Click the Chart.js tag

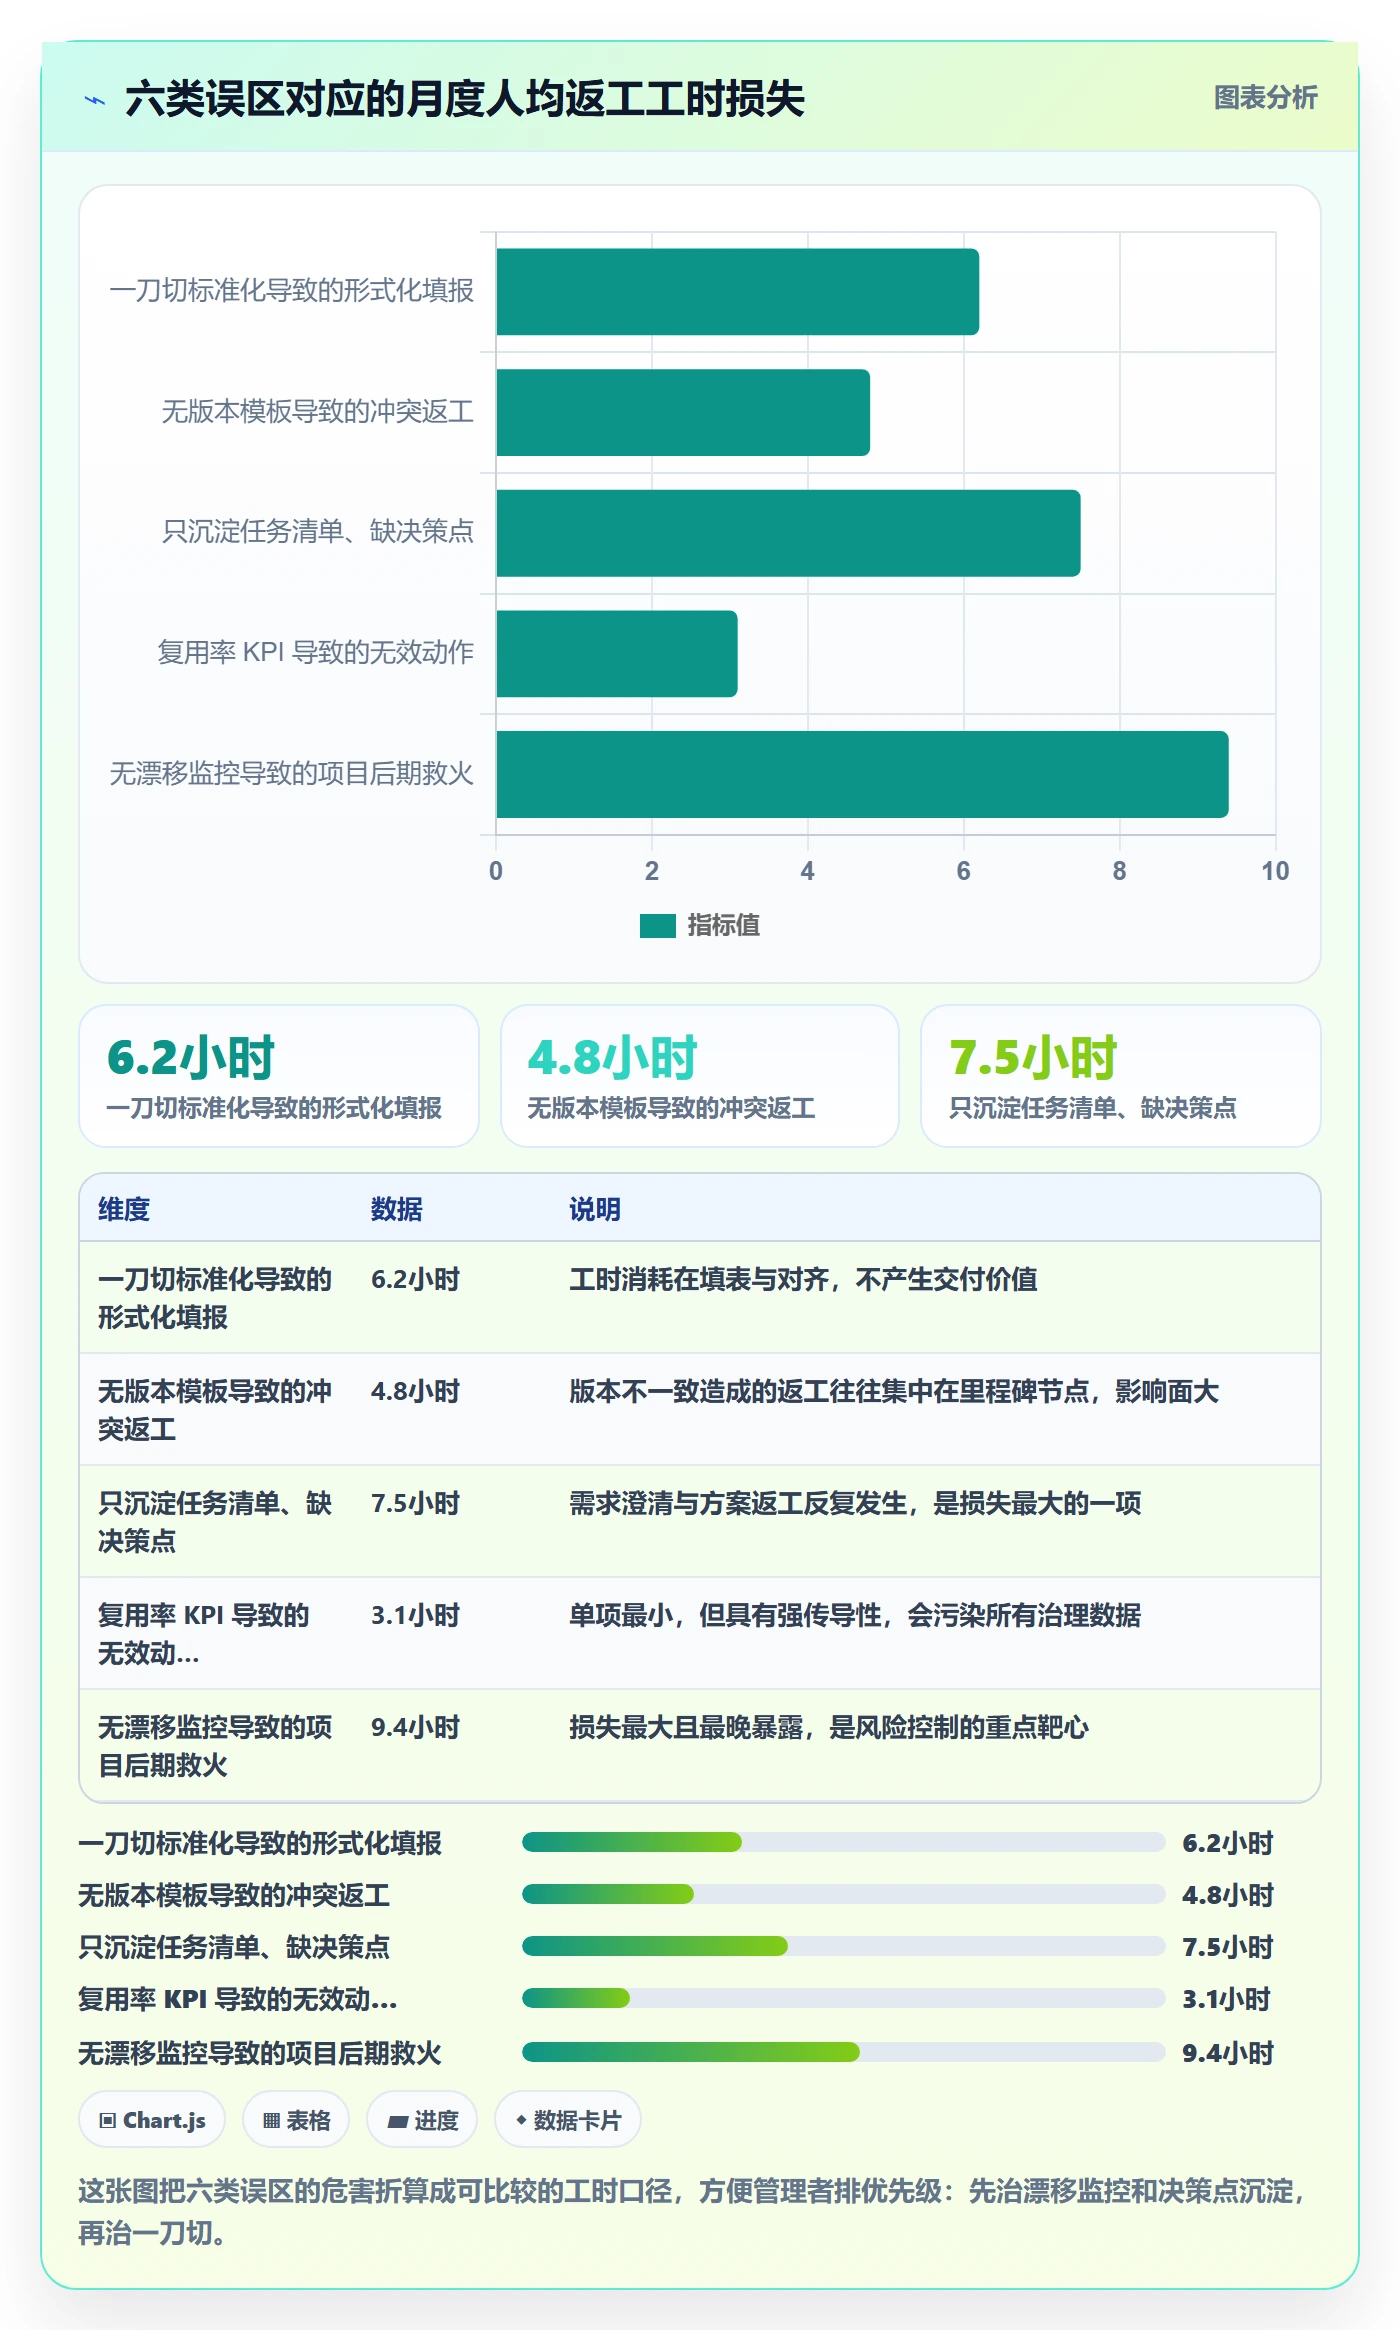[152, 2120]
